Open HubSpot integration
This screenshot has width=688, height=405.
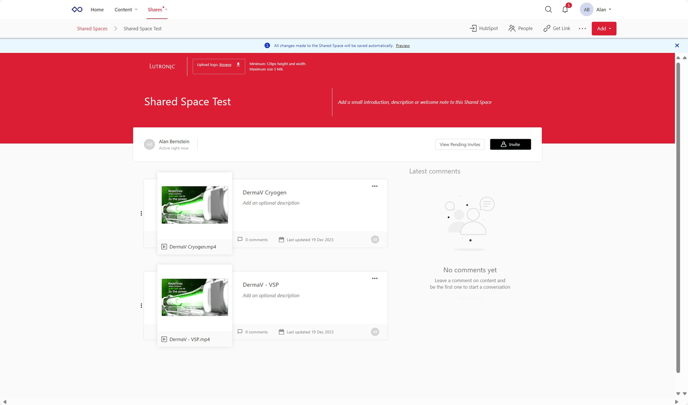(483, 28)
